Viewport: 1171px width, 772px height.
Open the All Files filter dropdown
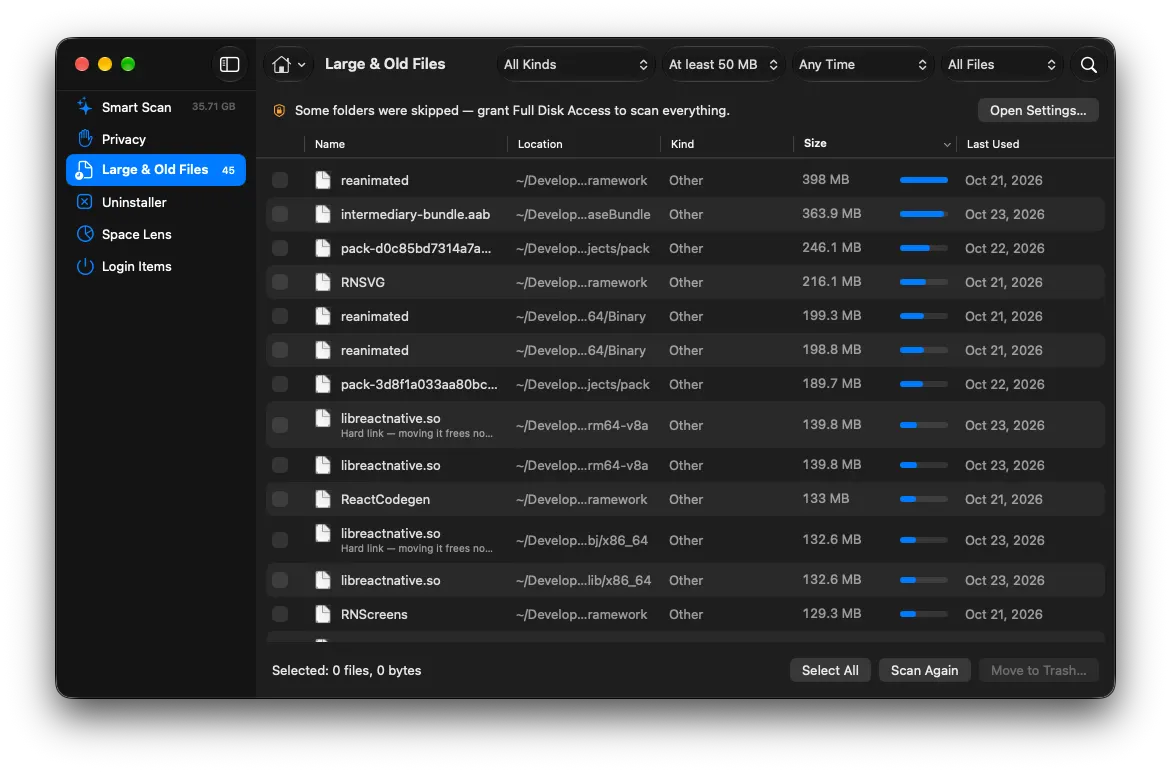coord(1001,65)
